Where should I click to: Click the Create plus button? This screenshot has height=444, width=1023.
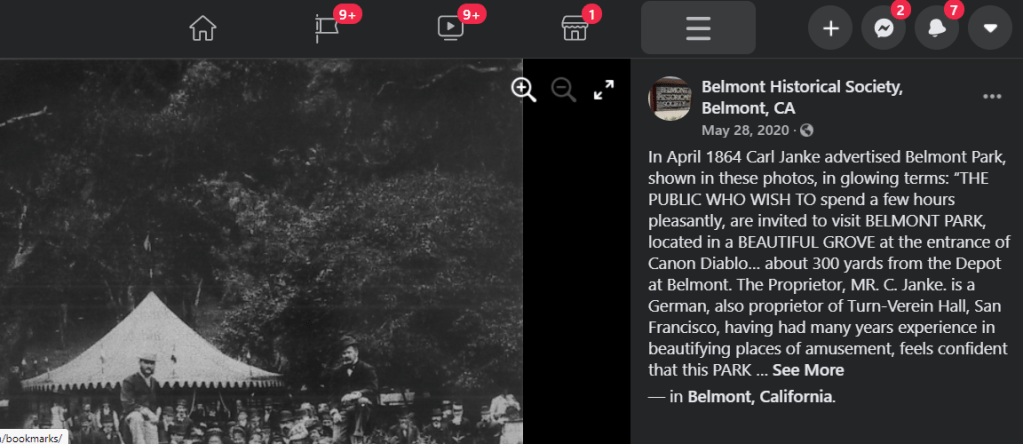(830, 28)
